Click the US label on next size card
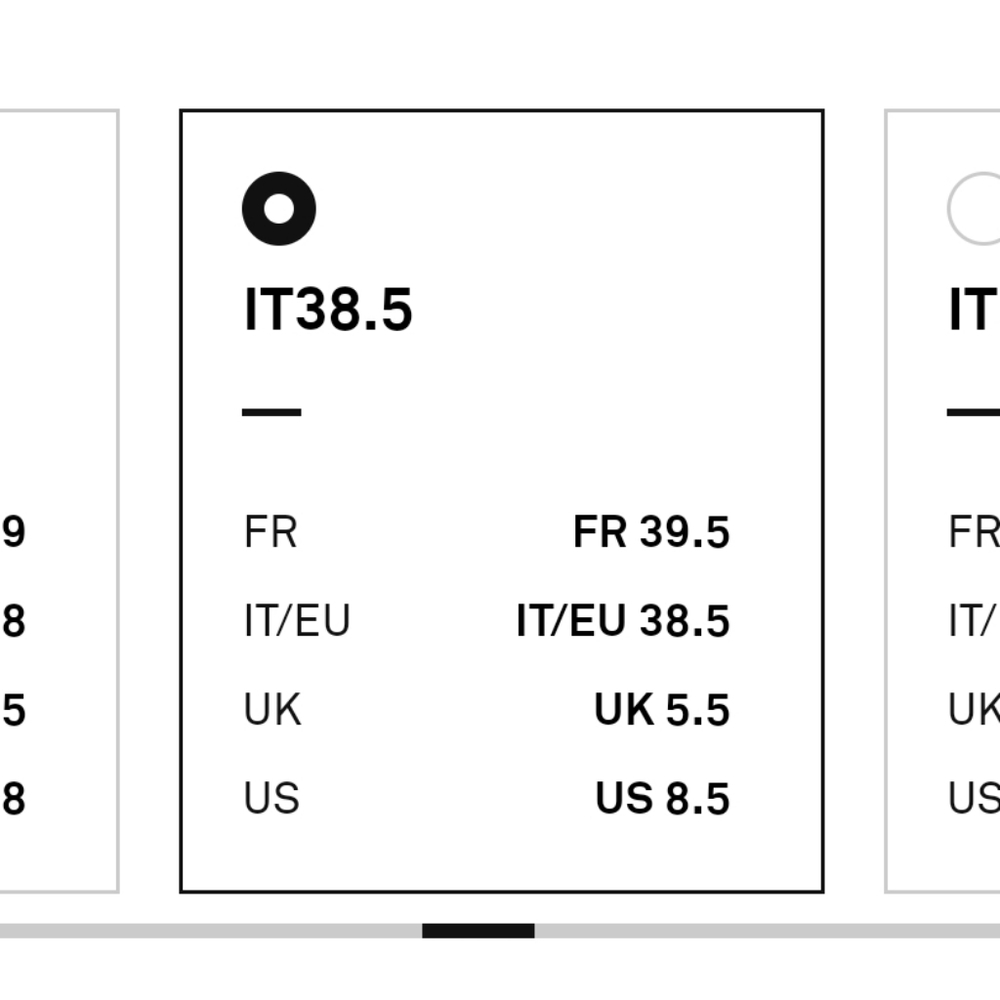Image resolution: width=1000 pixels, height=1000 pixels. click(x=973, y=799)
